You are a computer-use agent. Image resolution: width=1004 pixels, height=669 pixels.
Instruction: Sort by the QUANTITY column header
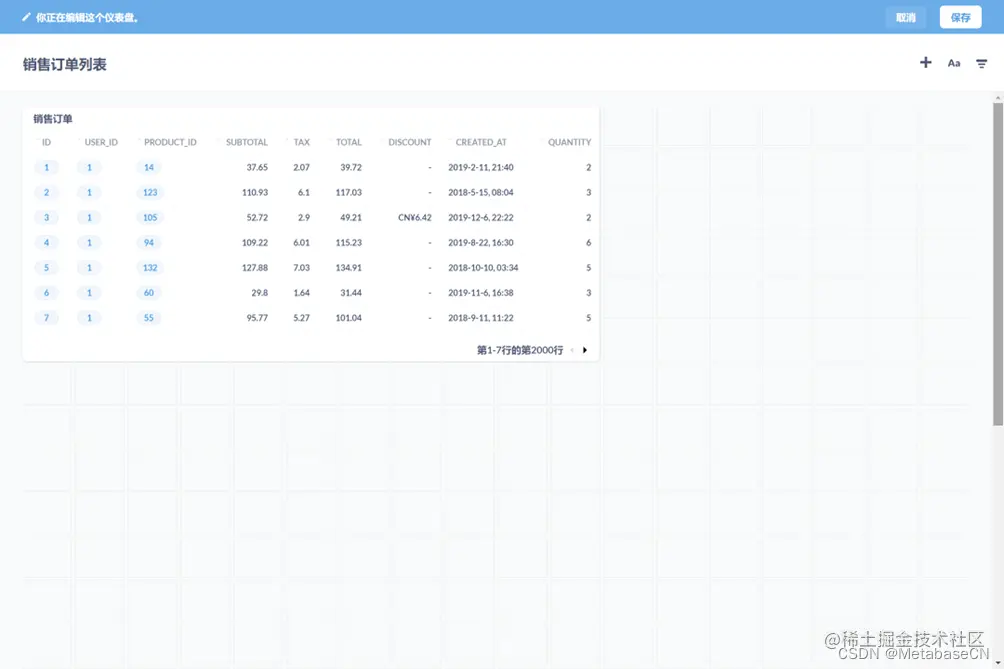[569, 142]
